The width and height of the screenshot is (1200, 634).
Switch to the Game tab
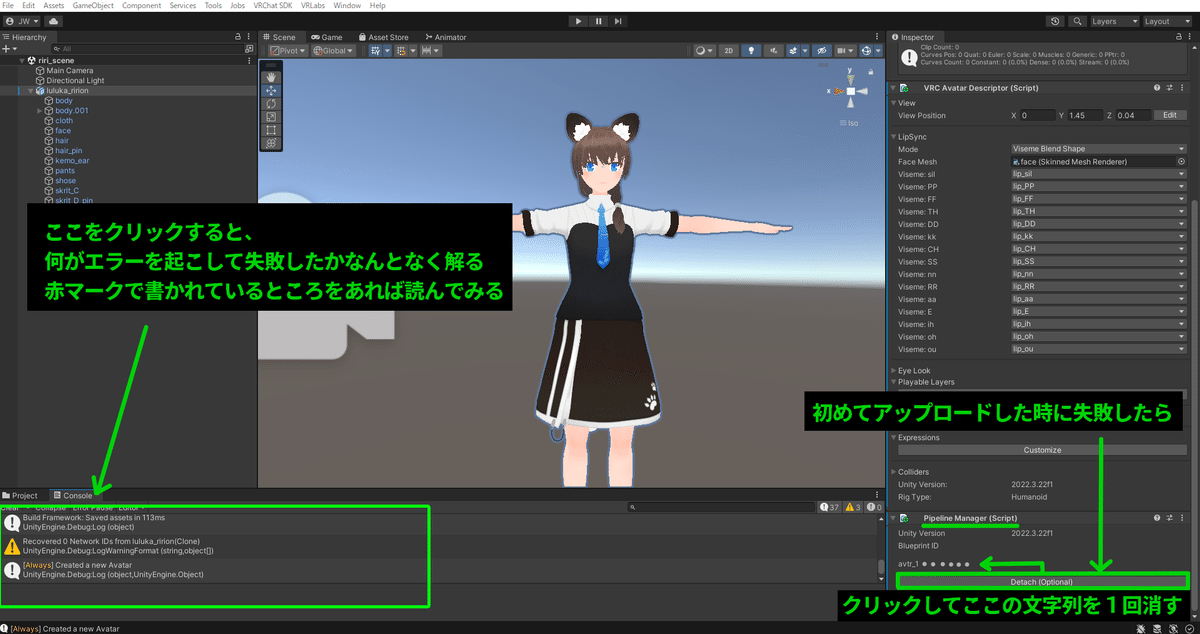(325, 37)
